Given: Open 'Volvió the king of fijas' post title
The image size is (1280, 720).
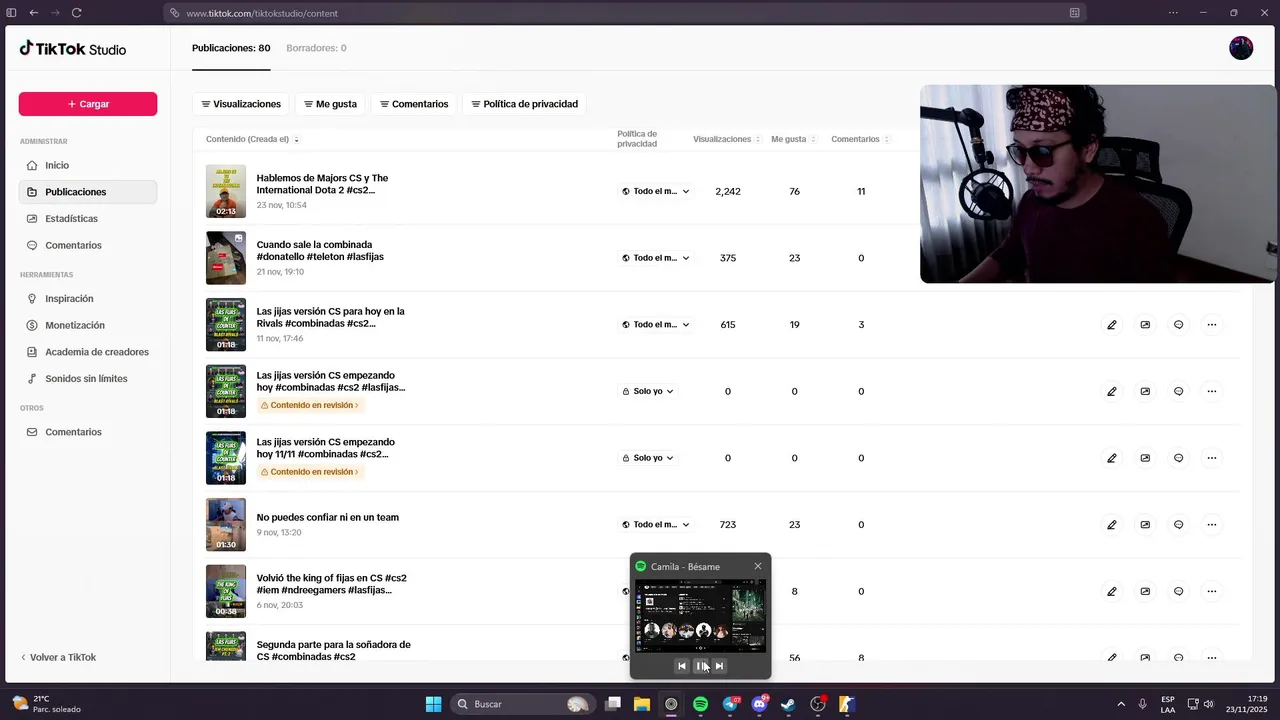Looking at the screenshot, I should (x=332, y=584).
